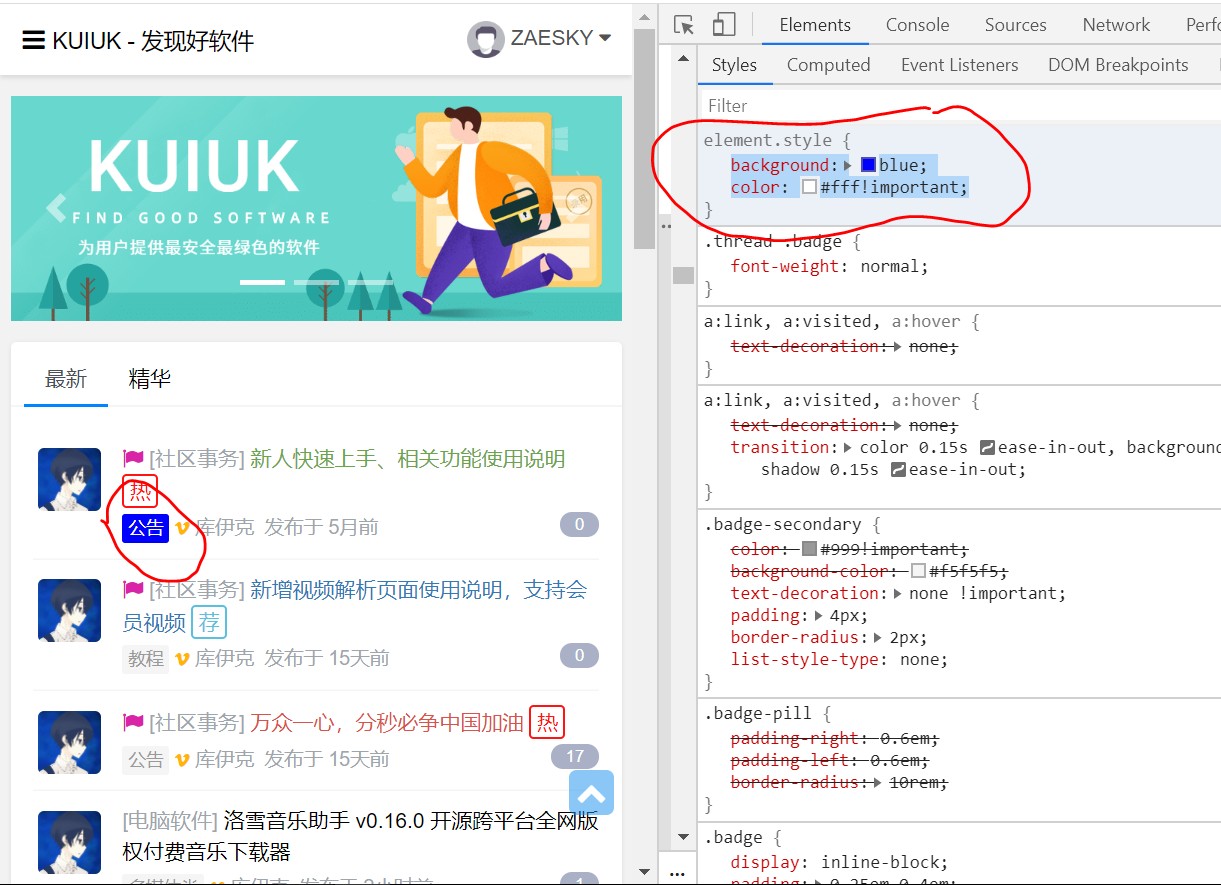Click the 17 replies count badge
Image resolution: width=1221 pixels, height=885 pixels.
click(575, 756)
